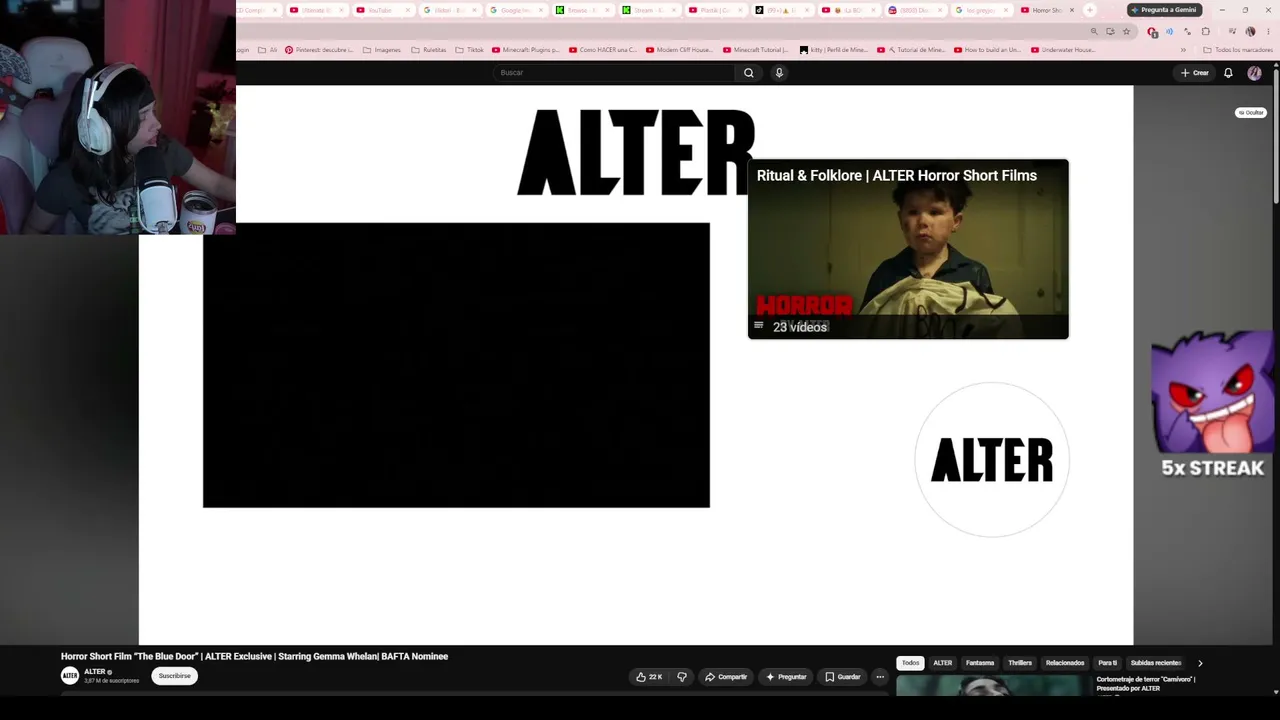
Task: Open the Crear dropdown button
Action: pyautogui.click(x=1195, y=73)
